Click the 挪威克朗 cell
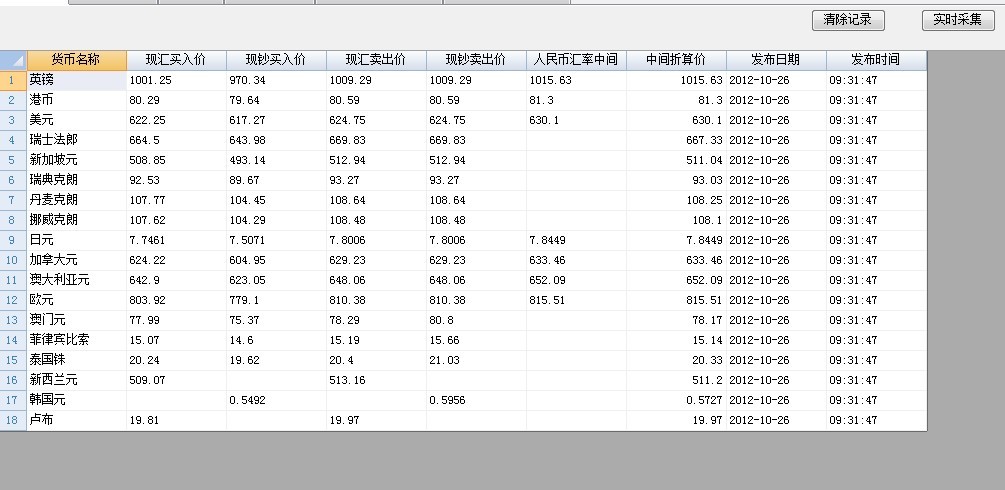This screenshot has width=1005, height=490. pos(77,220)
